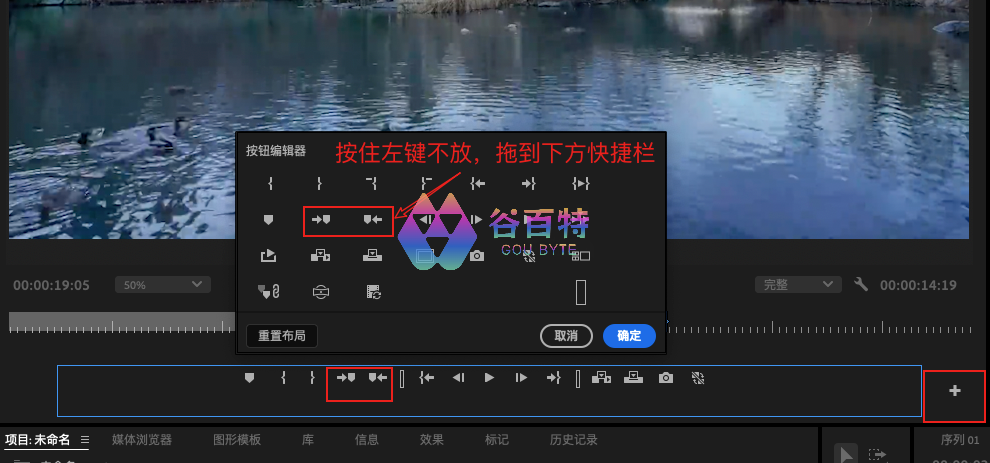
Task: Click Export Frame camera icon in bottom transport bar
Action: (665, 378)
